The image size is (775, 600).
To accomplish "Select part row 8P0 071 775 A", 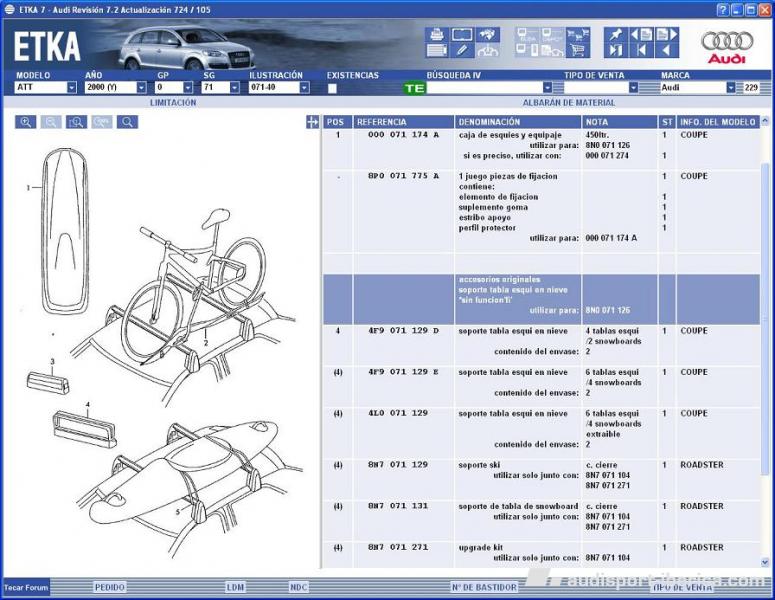I will 541,211.
